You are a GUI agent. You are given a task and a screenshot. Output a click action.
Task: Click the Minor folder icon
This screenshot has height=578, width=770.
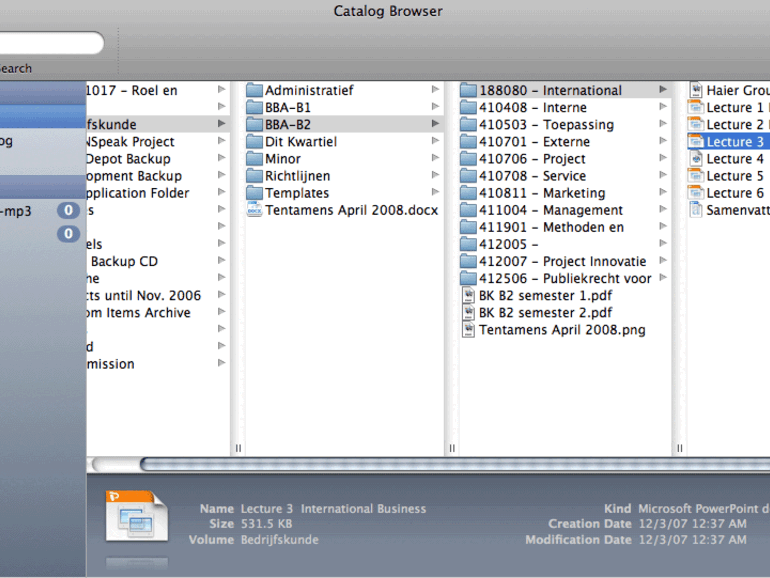(x=254, y=159)
